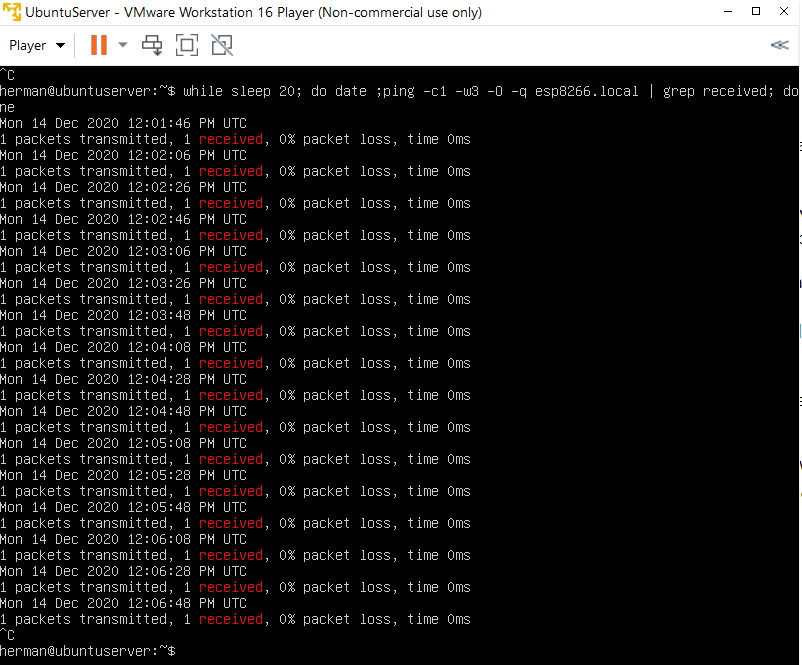Minimize the VMware Player window
Screen dimensions: 802x665
727,13
